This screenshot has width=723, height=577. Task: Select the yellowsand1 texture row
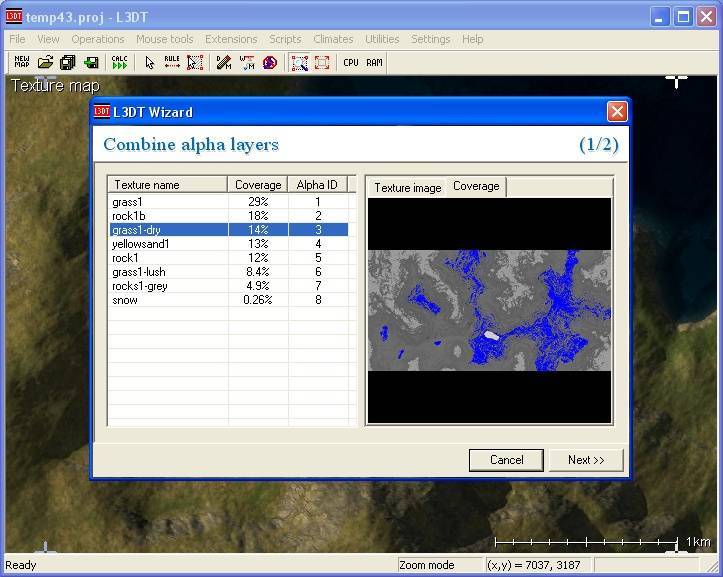(141, 244)
